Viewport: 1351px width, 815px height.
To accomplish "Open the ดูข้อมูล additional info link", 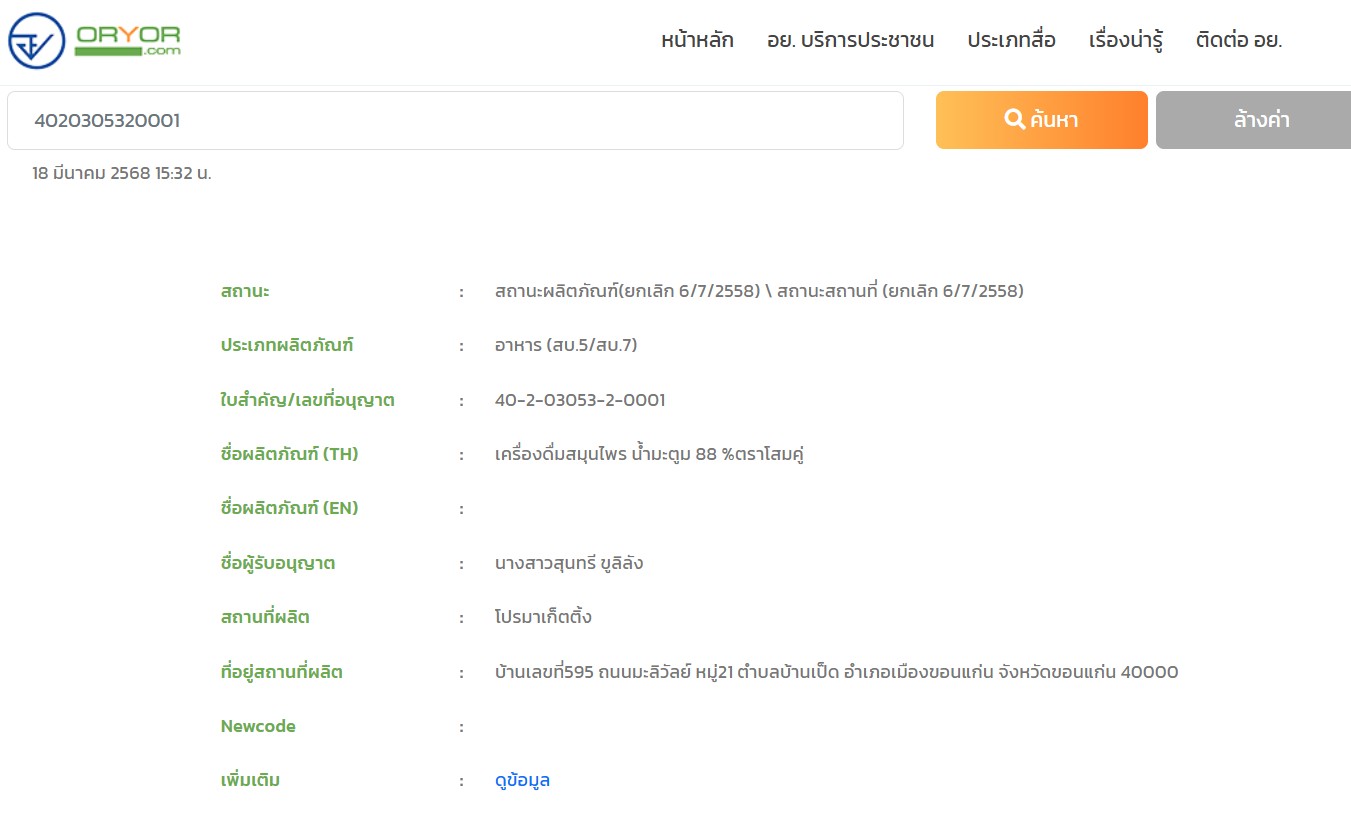I will tap(522, 781).
